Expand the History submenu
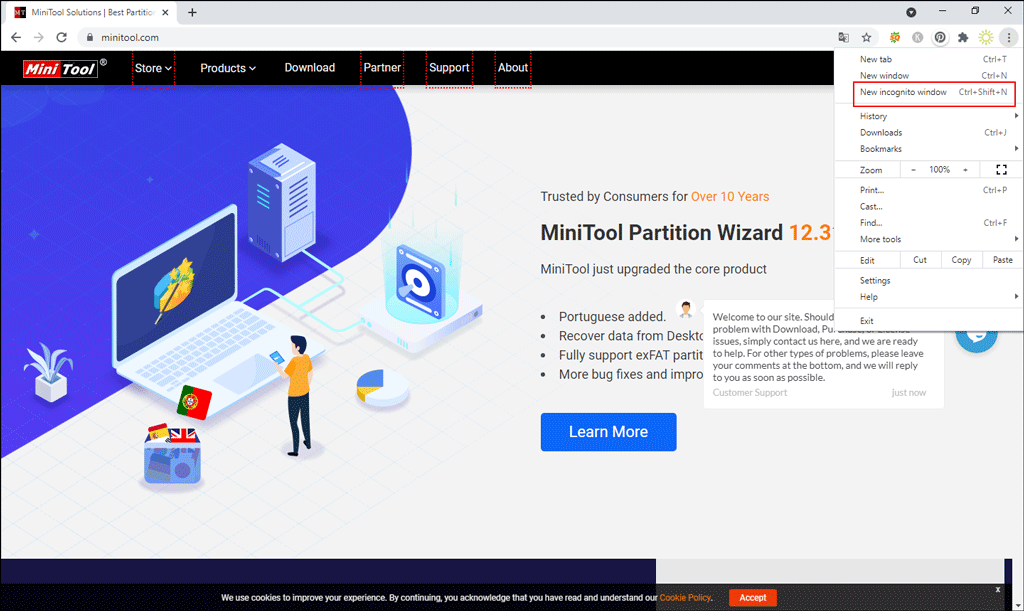Image resolution: width=1024 pixels, height=611 pixels. click(929, 116)
